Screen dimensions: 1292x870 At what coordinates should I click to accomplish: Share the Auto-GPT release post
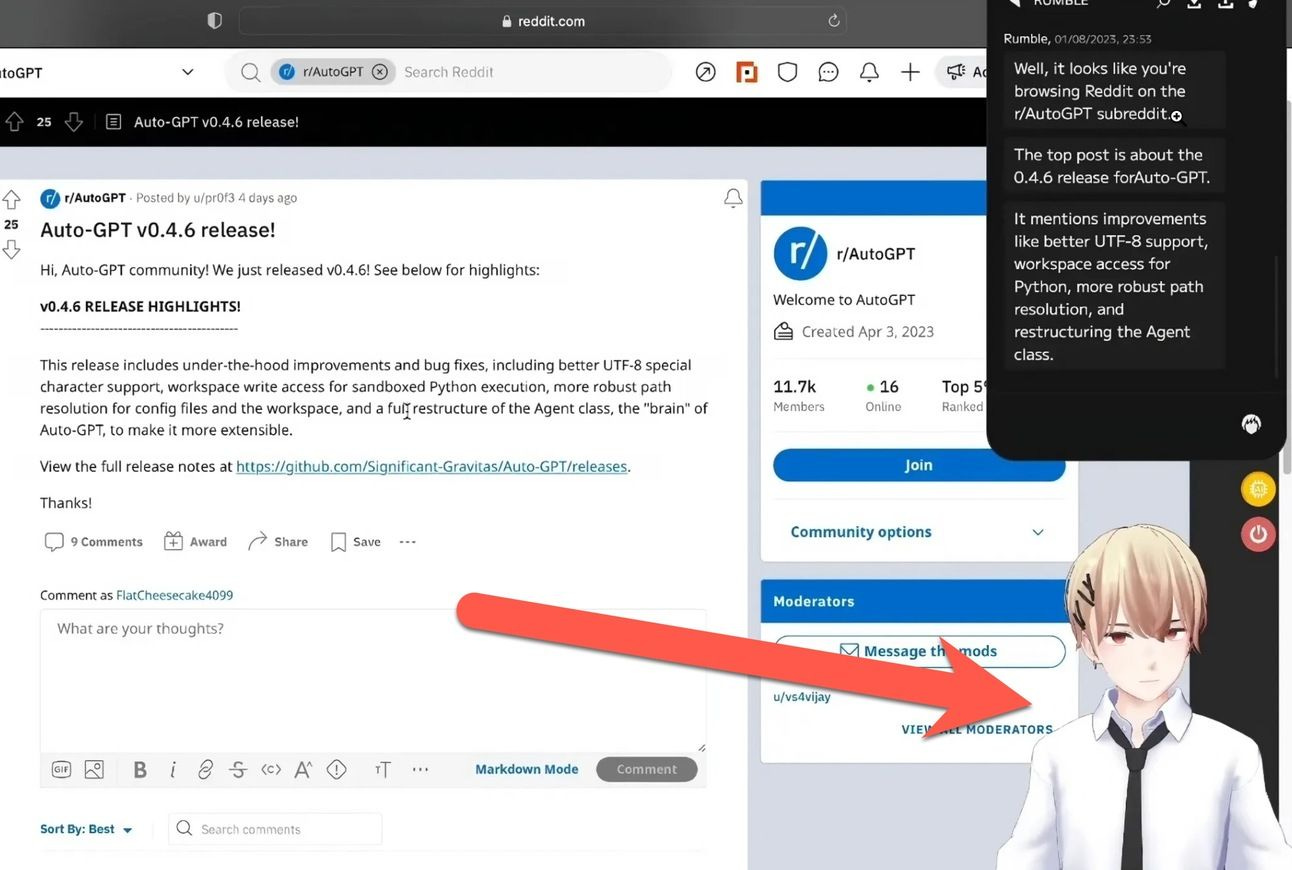point(278,542)
